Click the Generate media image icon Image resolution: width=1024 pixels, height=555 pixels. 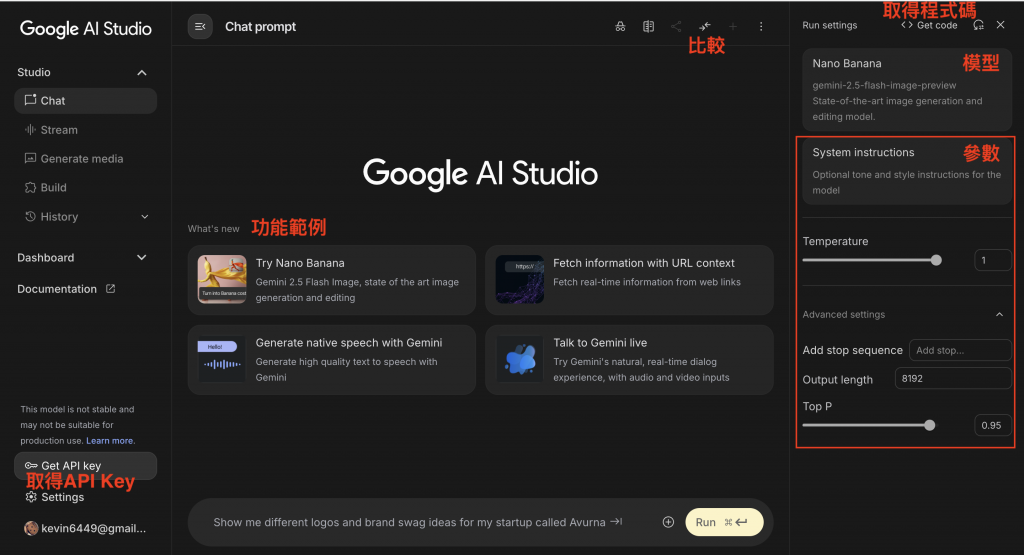(30, 158)
